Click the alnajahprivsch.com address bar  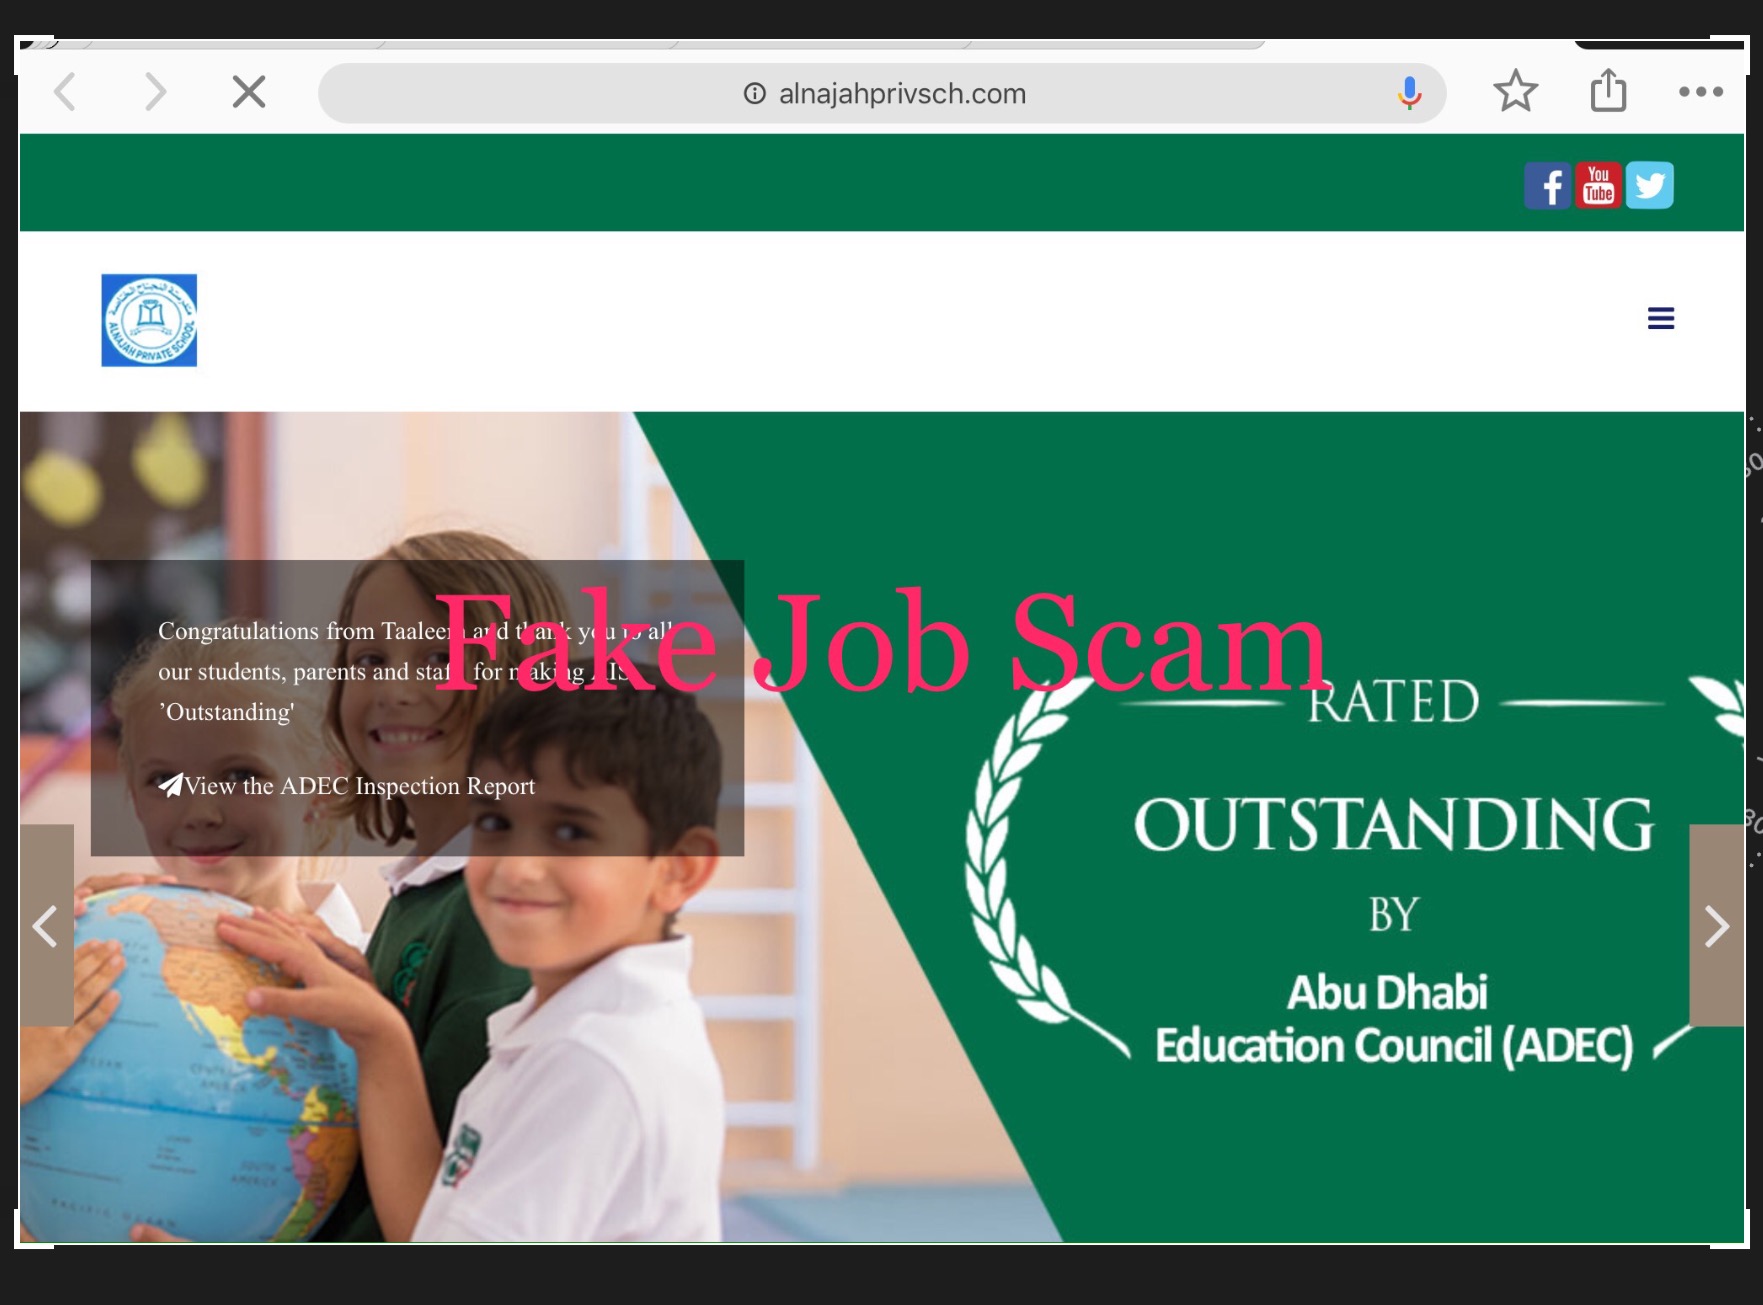point(882,93)
